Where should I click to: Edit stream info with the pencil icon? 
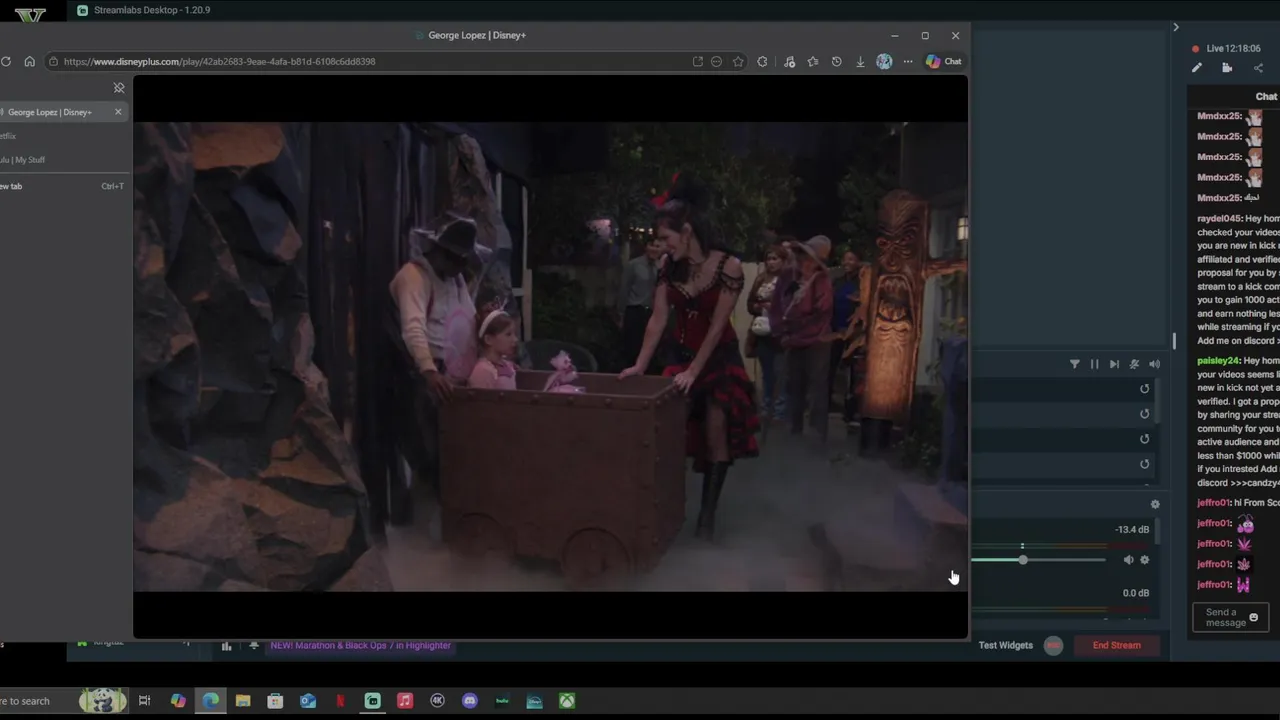(1197, 68)
